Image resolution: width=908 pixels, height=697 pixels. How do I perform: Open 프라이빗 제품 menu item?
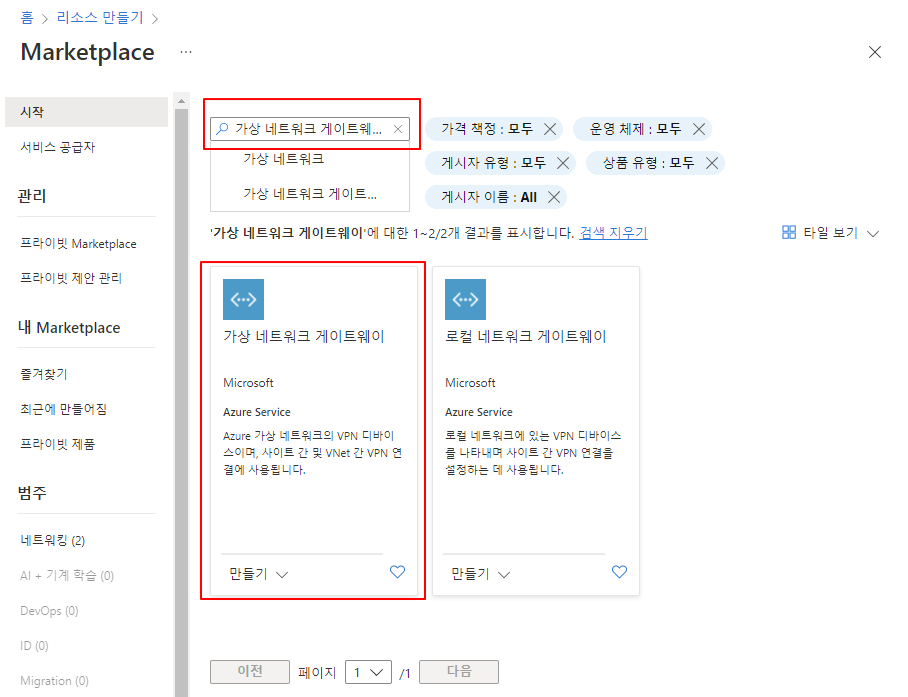pos(57,444)
